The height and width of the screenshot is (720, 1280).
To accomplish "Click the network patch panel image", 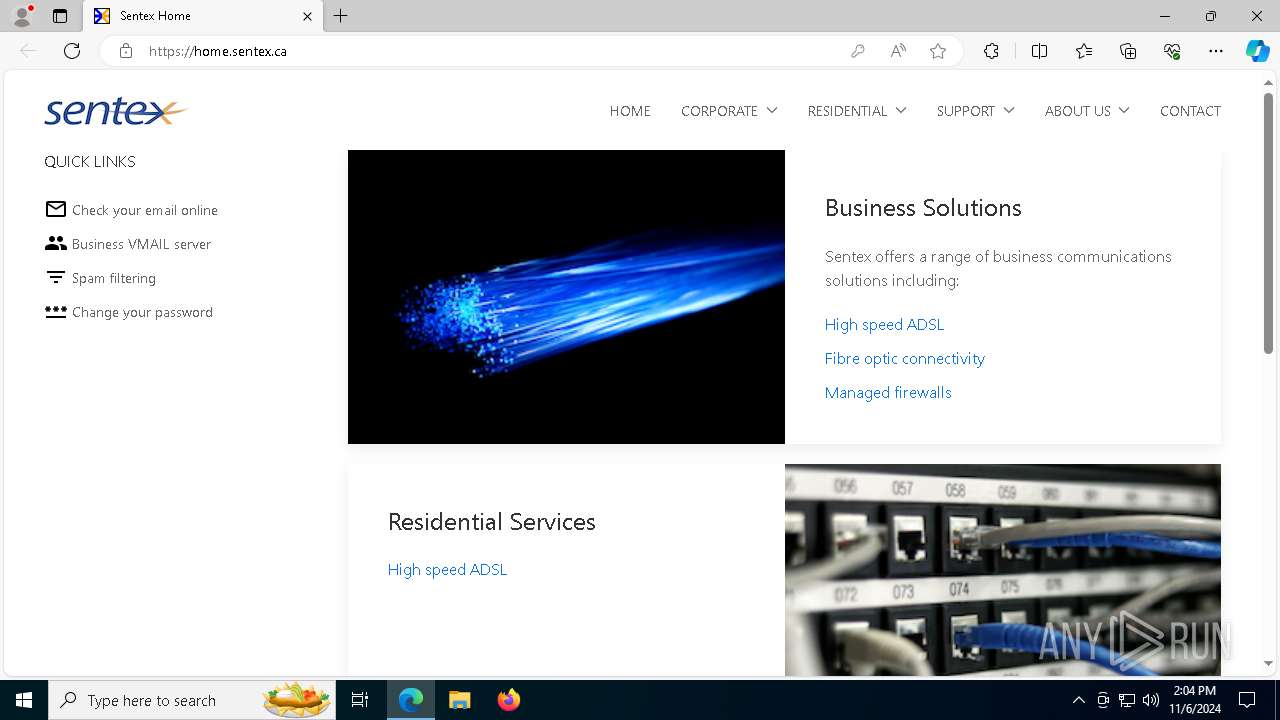I will click(1003, 570).
